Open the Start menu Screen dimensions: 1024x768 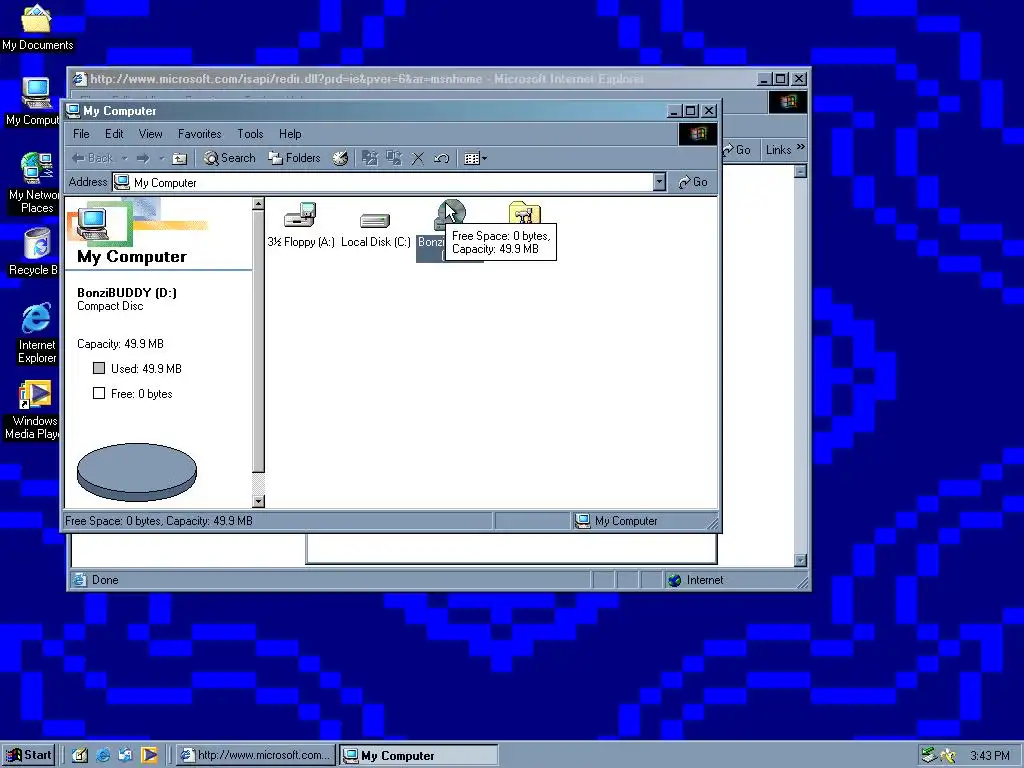click(28, 755)
